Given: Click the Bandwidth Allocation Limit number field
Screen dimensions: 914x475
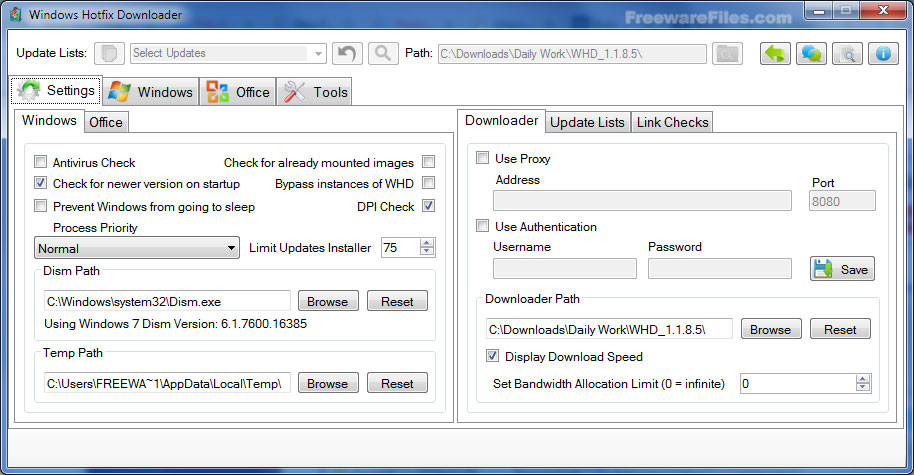Looking at the screenshot, I should click(x=798, y=383).
